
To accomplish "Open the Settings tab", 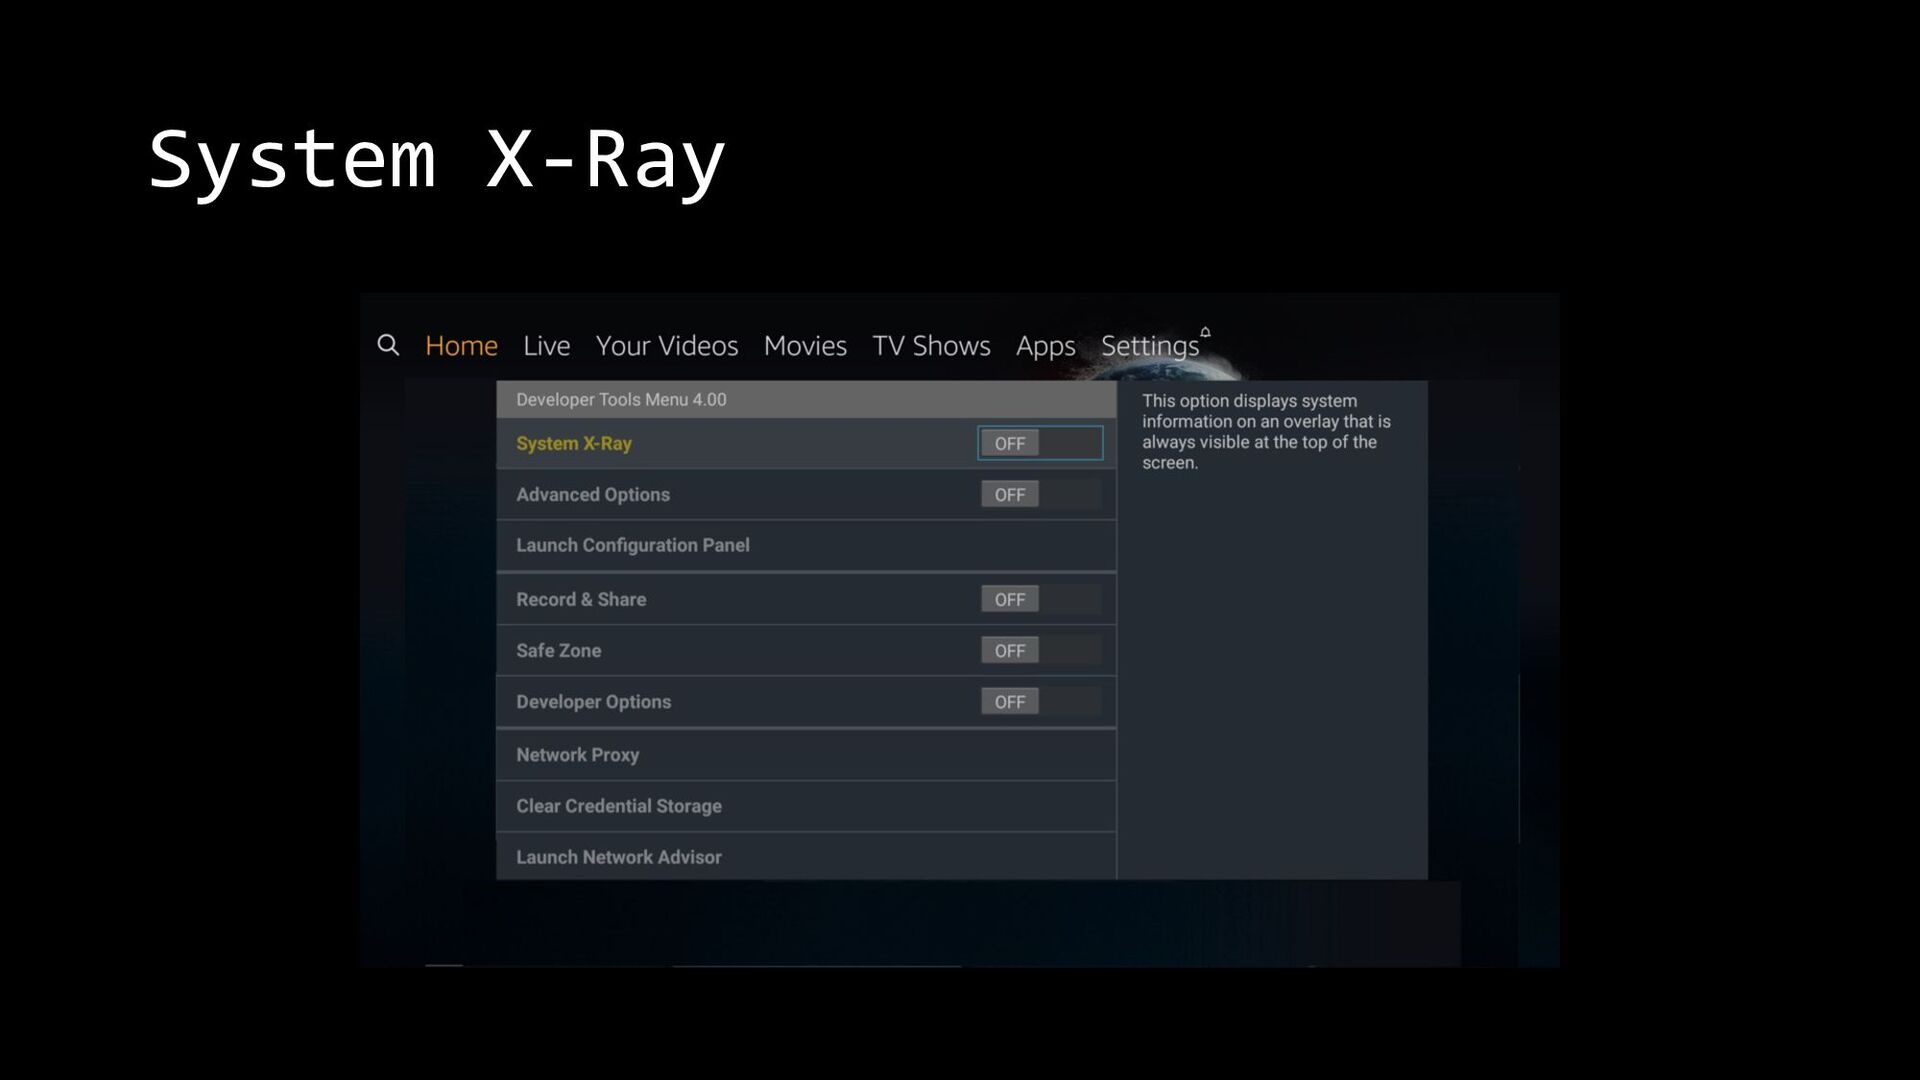I will click(x=1150, y=347).
